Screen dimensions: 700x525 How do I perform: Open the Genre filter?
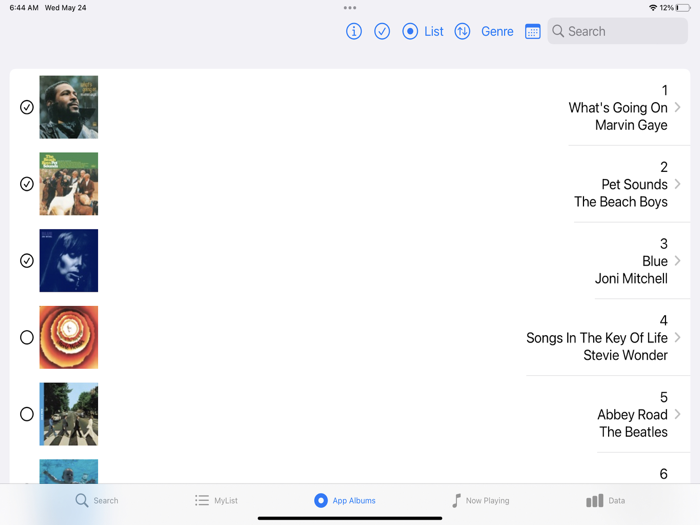497,31
